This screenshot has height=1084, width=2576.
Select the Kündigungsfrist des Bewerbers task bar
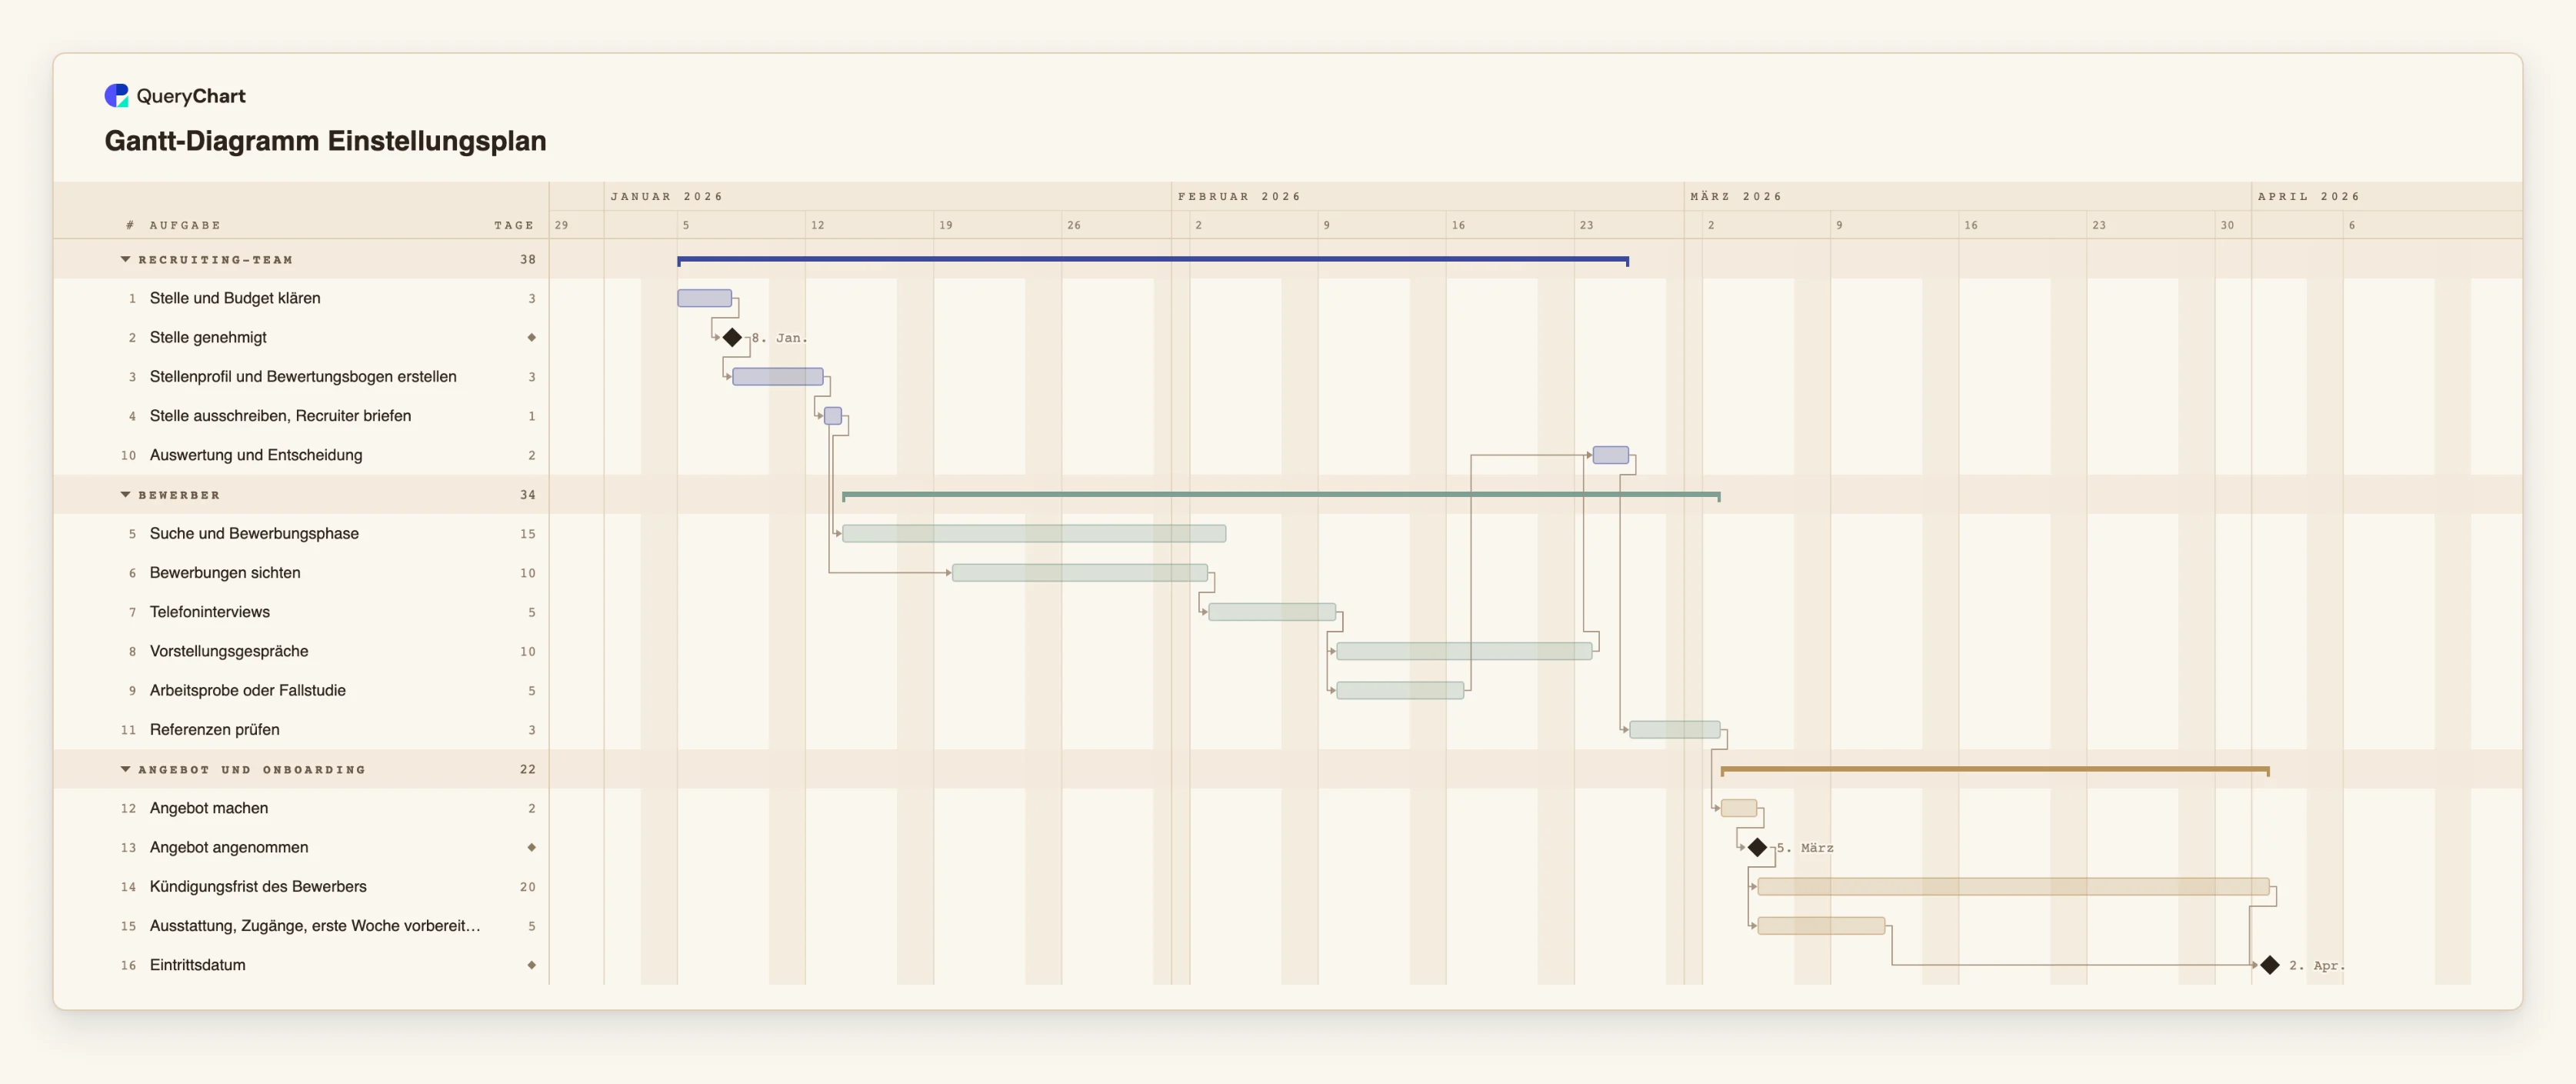pos(2013,887)
